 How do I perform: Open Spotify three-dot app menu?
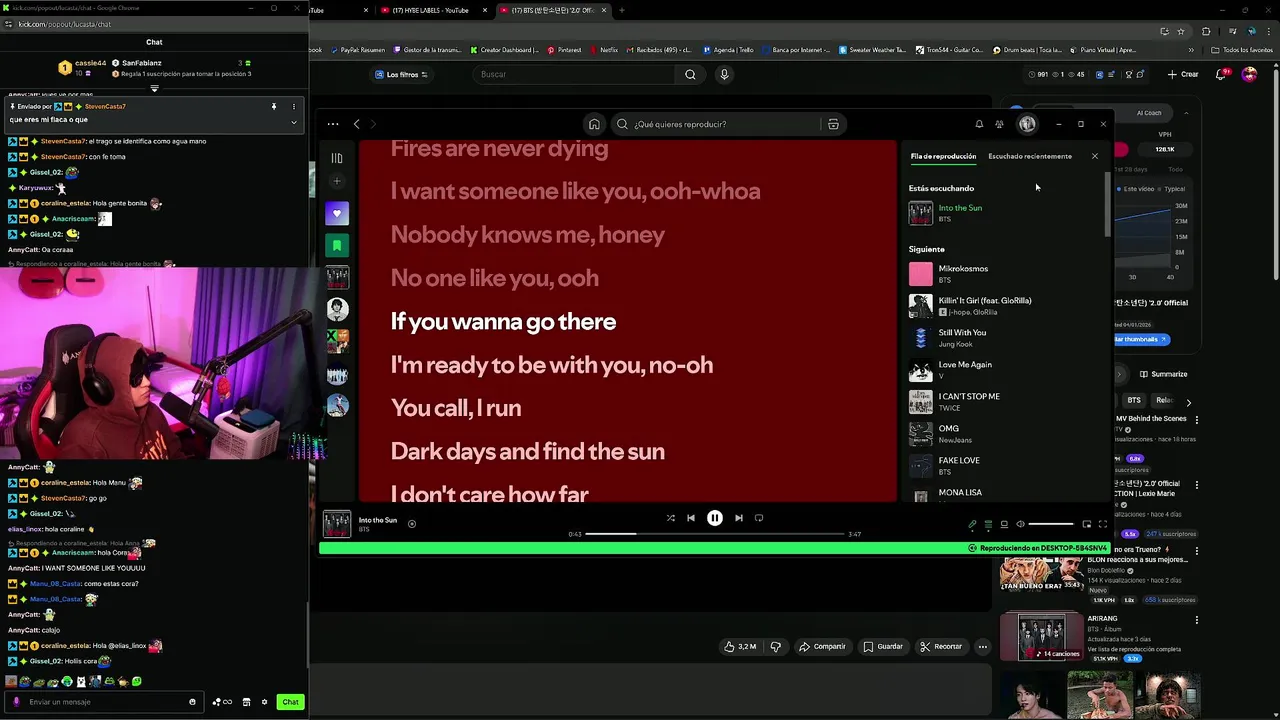(333, 124)
